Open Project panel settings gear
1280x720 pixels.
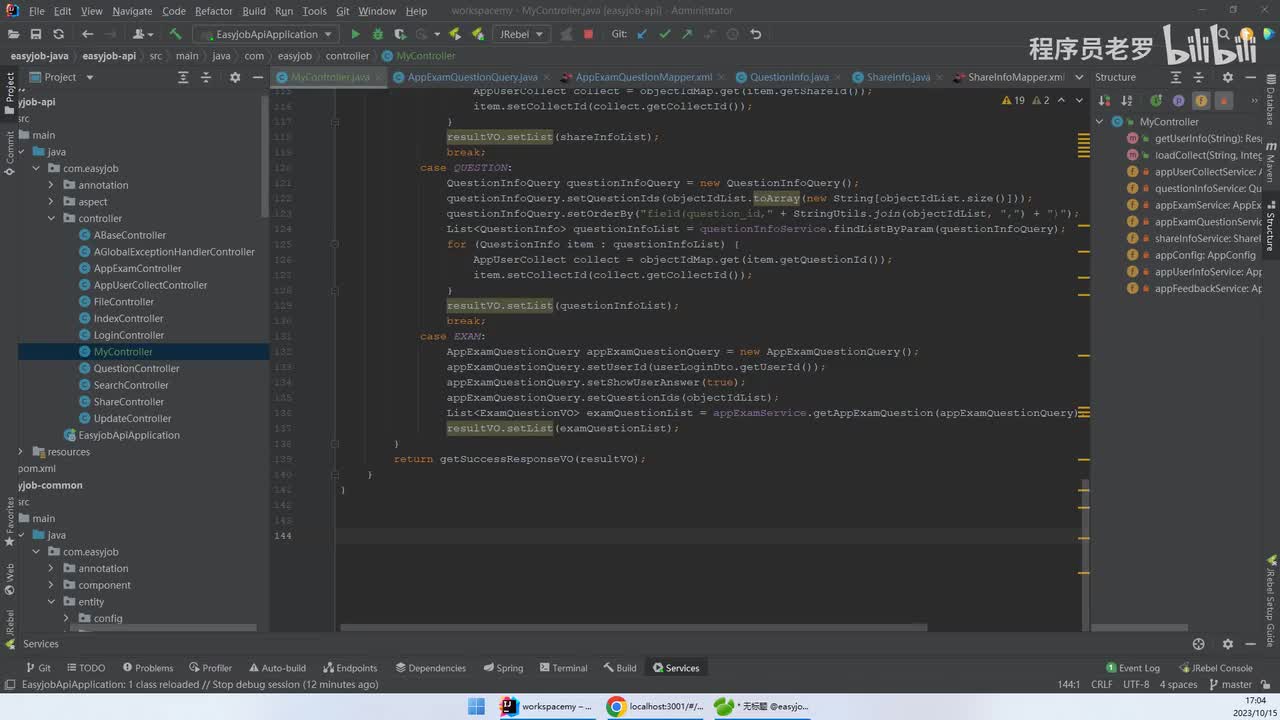[x=235, y=77]
